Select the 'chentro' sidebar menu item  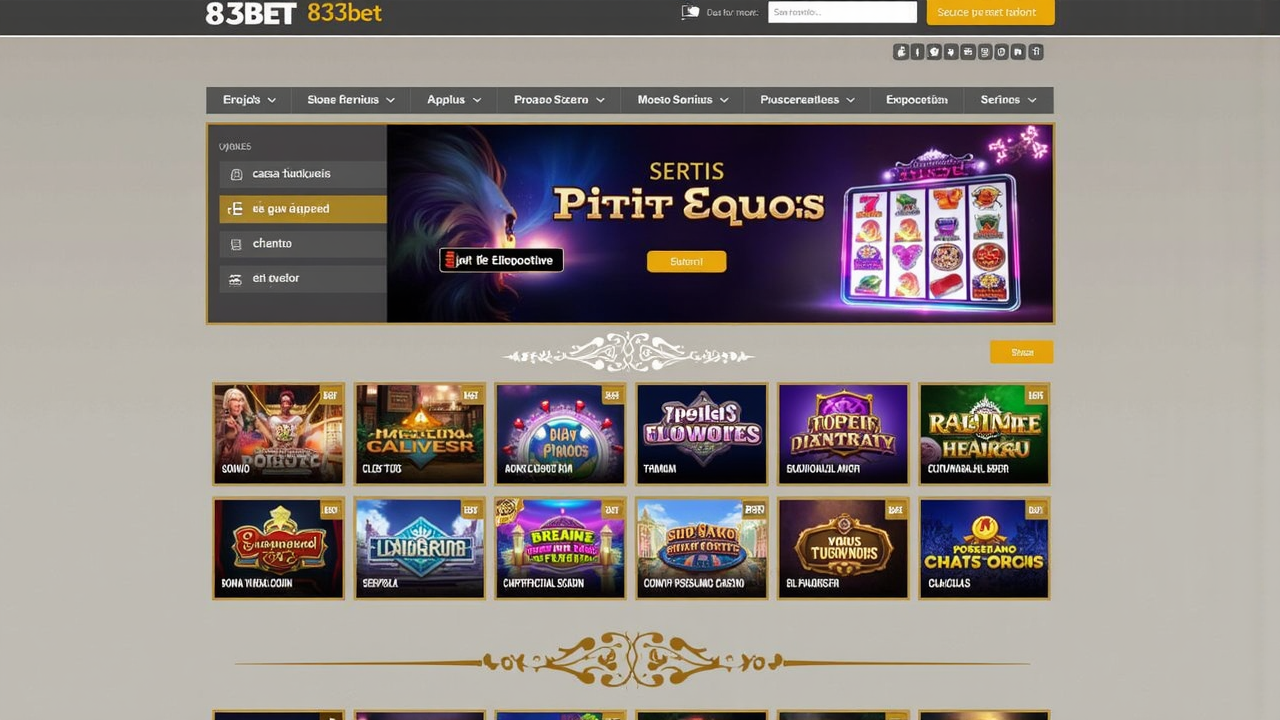point(303,244)
